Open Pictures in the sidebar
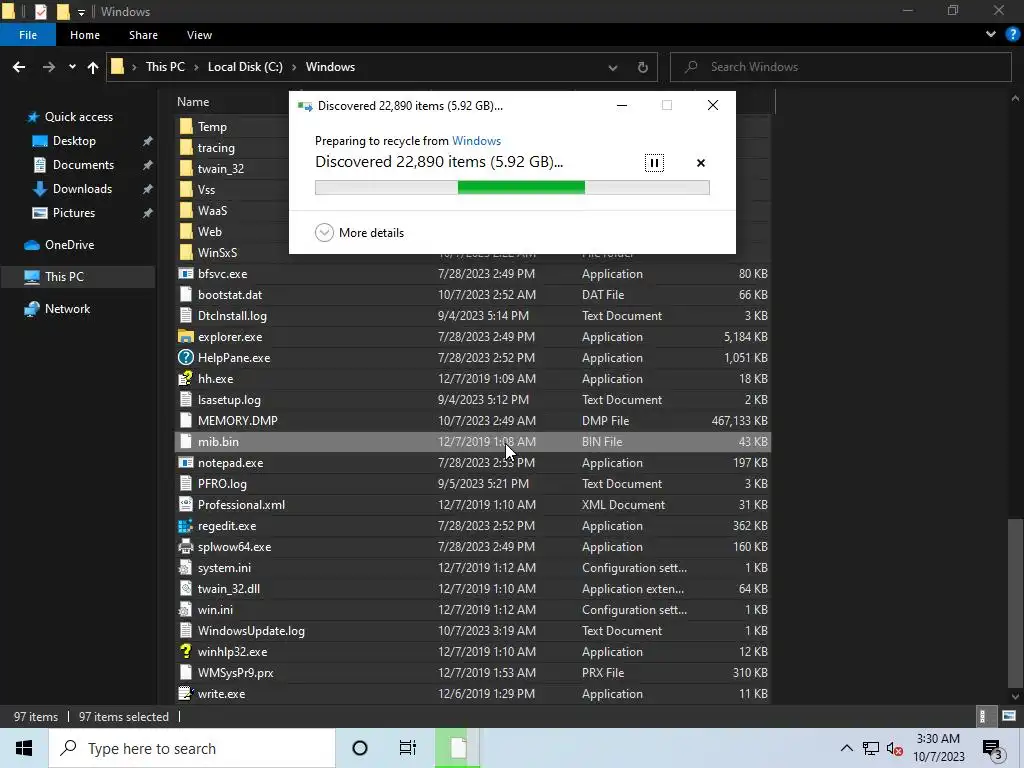 pos(74,213)
